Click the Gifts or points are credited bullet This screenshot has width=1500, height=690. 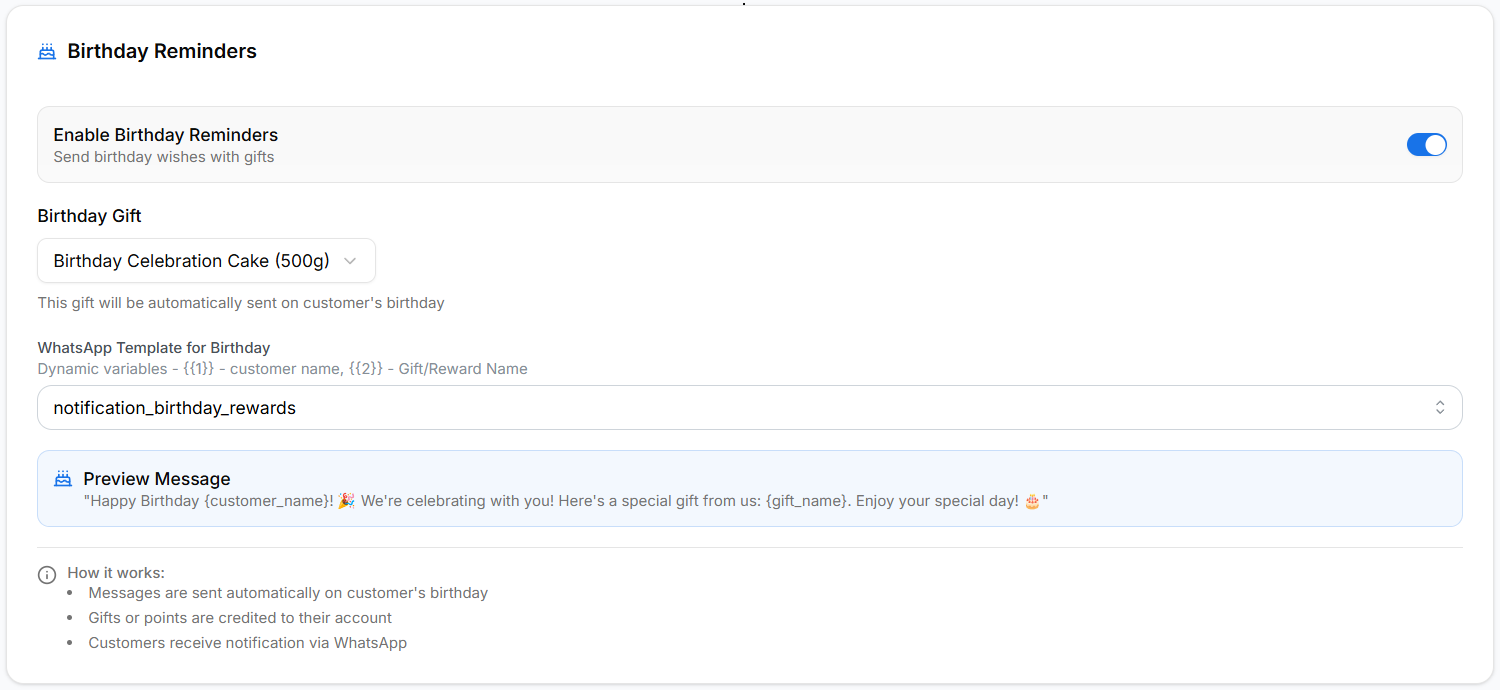[x=240, y=618]
